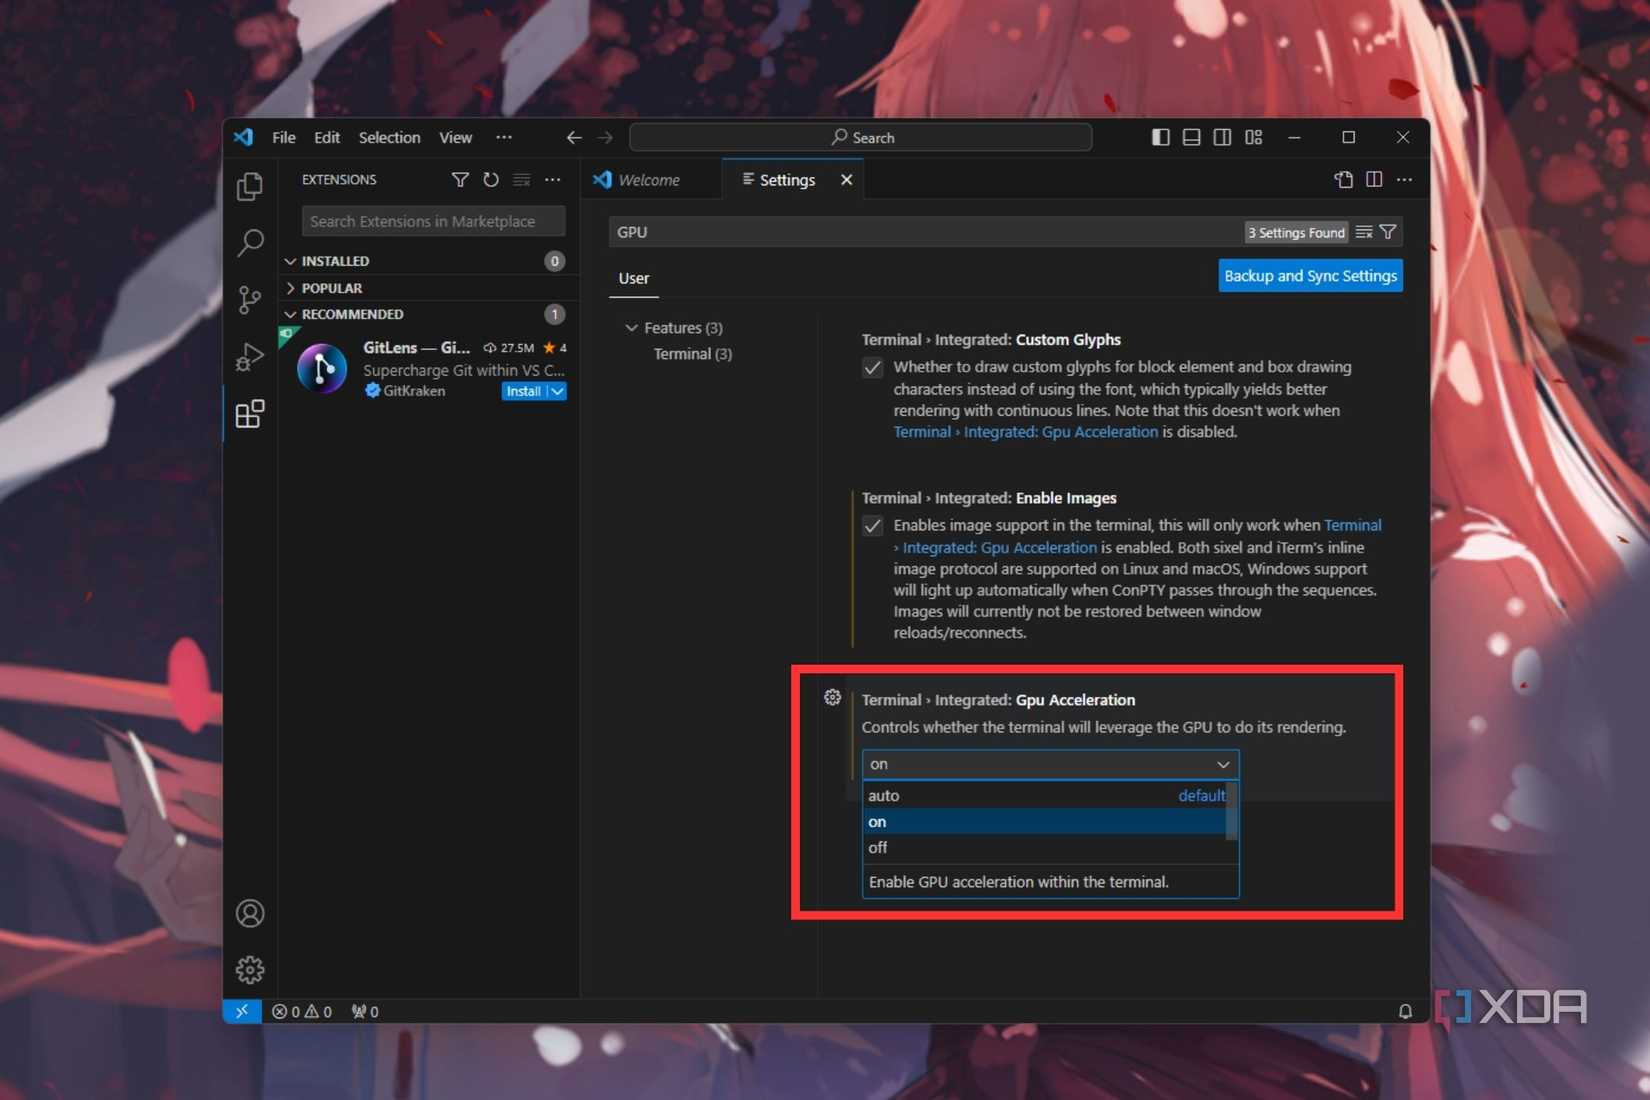This screenshot has width=1650, height=1100.
Task: Click the Search Extensions in Marketplace field
Action: (x=433, y=221)
